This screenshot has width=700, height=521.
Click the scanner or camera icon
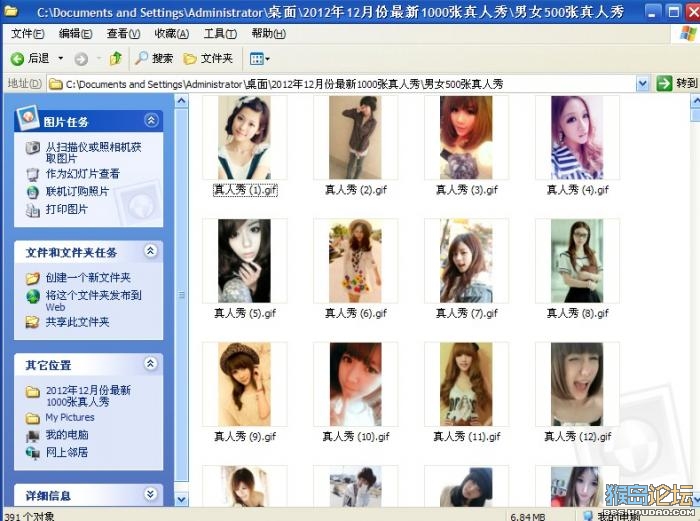pyautogui.click(x=33, y=148)
